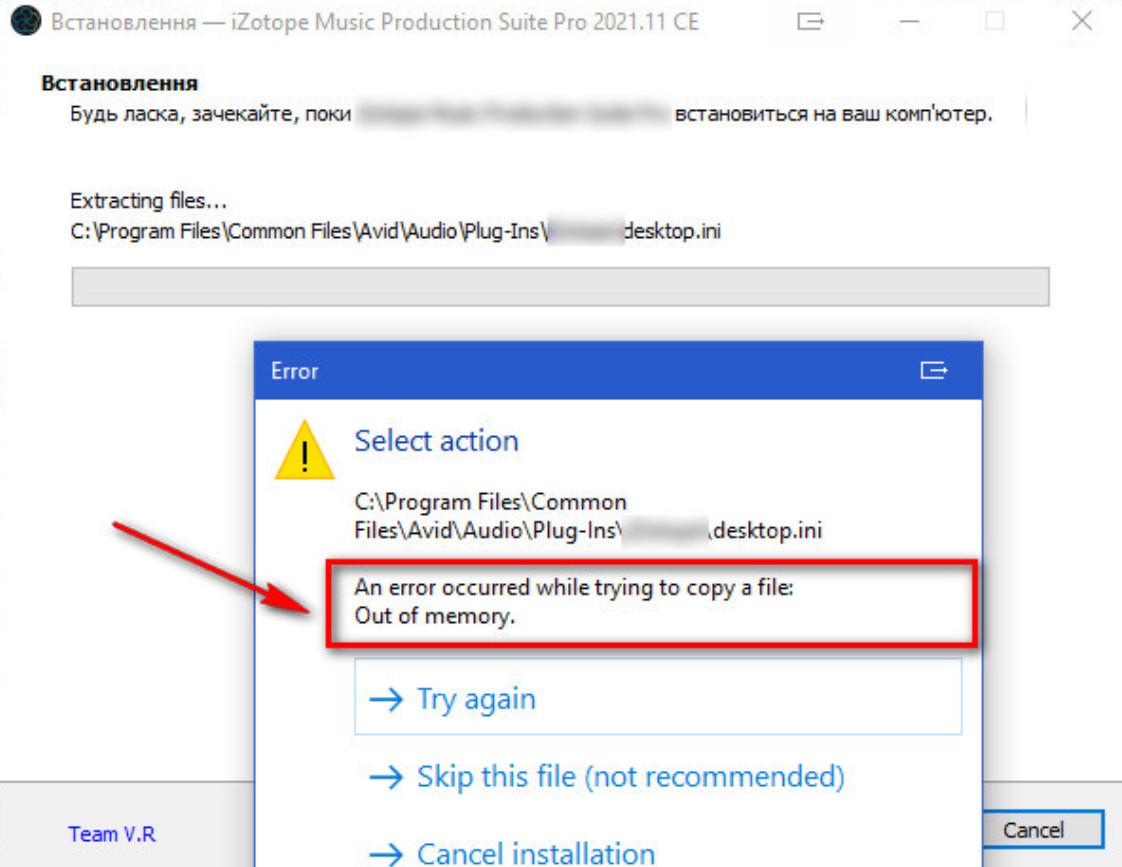Click the yellow warning triangle icon

(x=305, y=451)
